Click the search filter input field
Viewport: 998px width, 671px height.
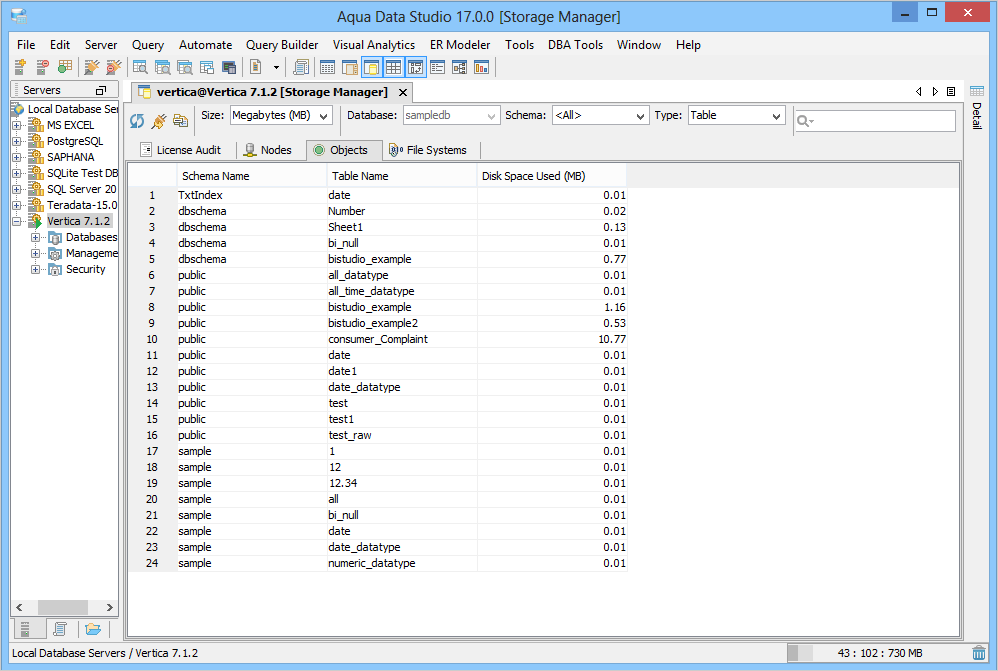[x=875, y=120]
